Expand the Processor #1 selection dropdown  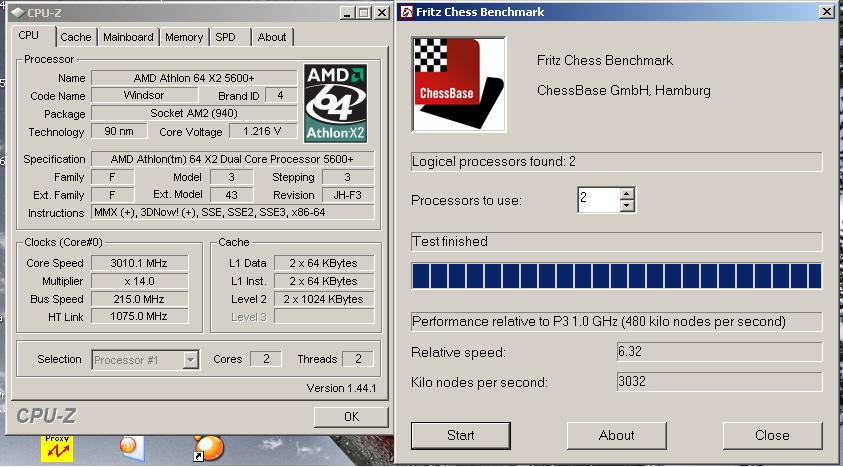(x=190, y=360)
